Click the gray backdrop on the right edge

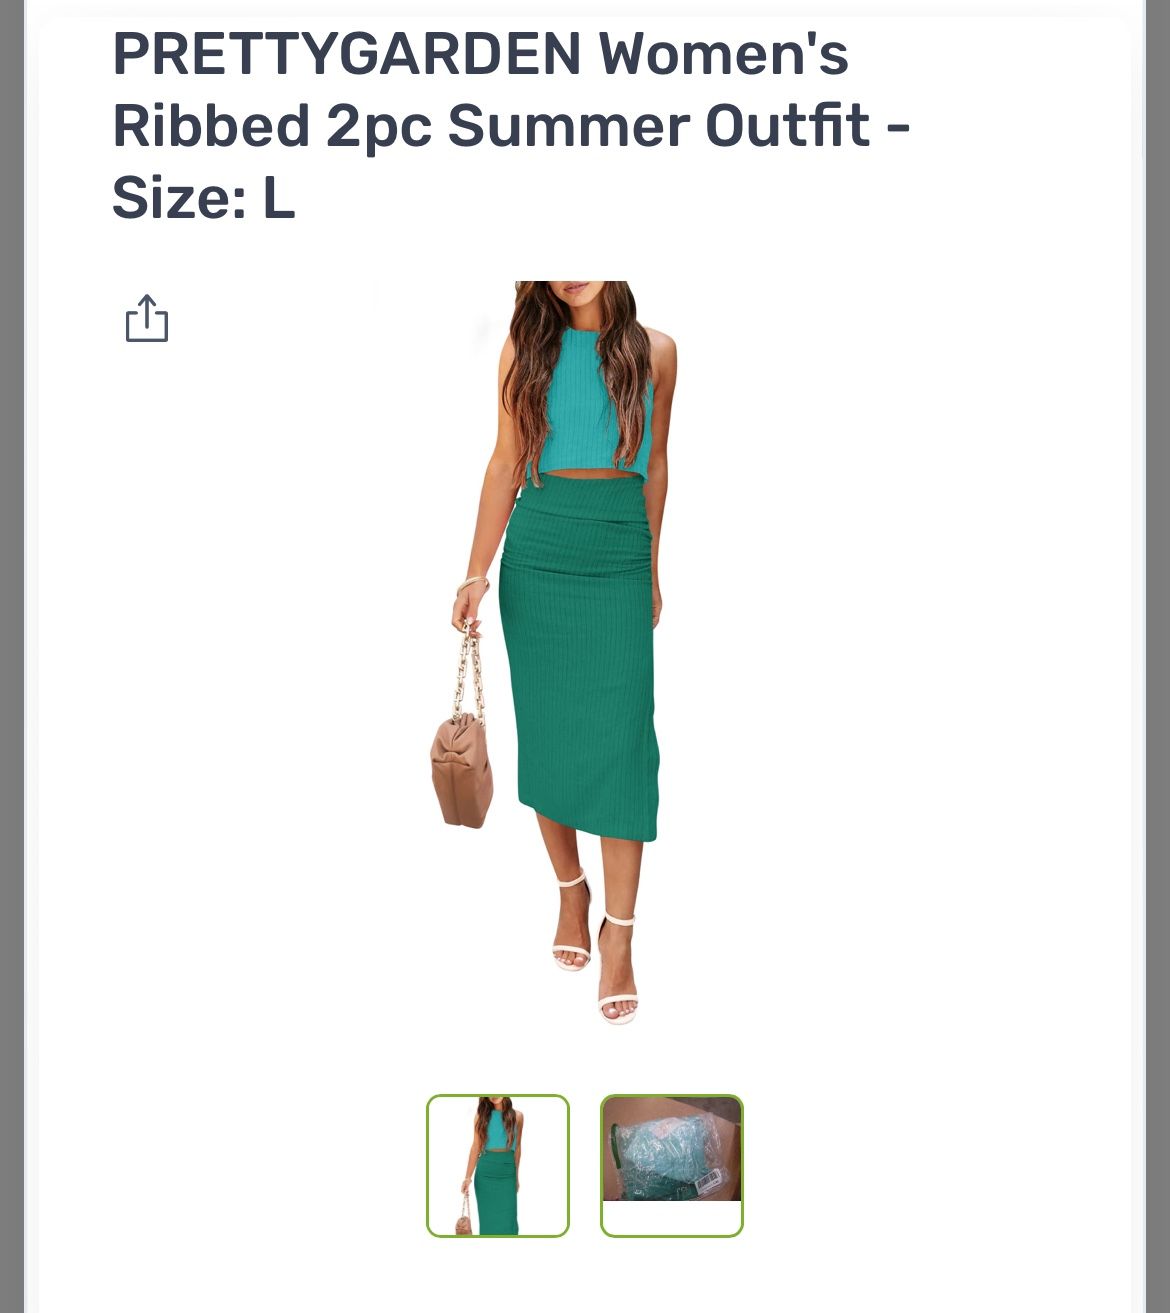tap(1157, 656)
